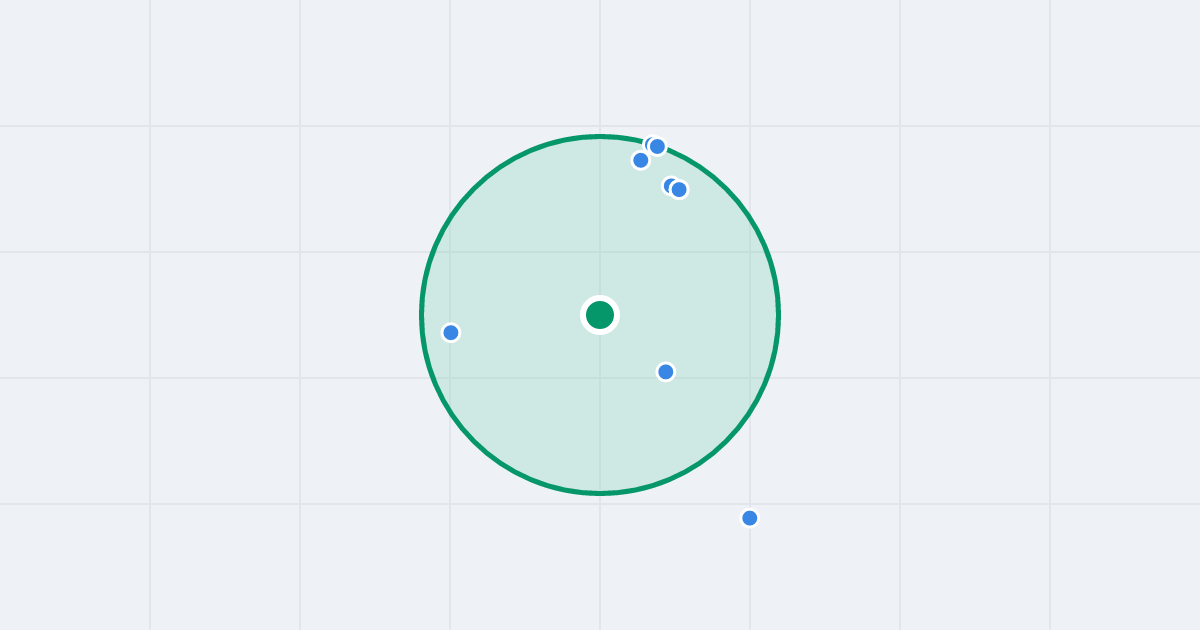Image resolution: width=1200 pixels, height=630 pixels.
Task: Click the vertical gridline directly above the circle's top
Action: coord(600,65)
